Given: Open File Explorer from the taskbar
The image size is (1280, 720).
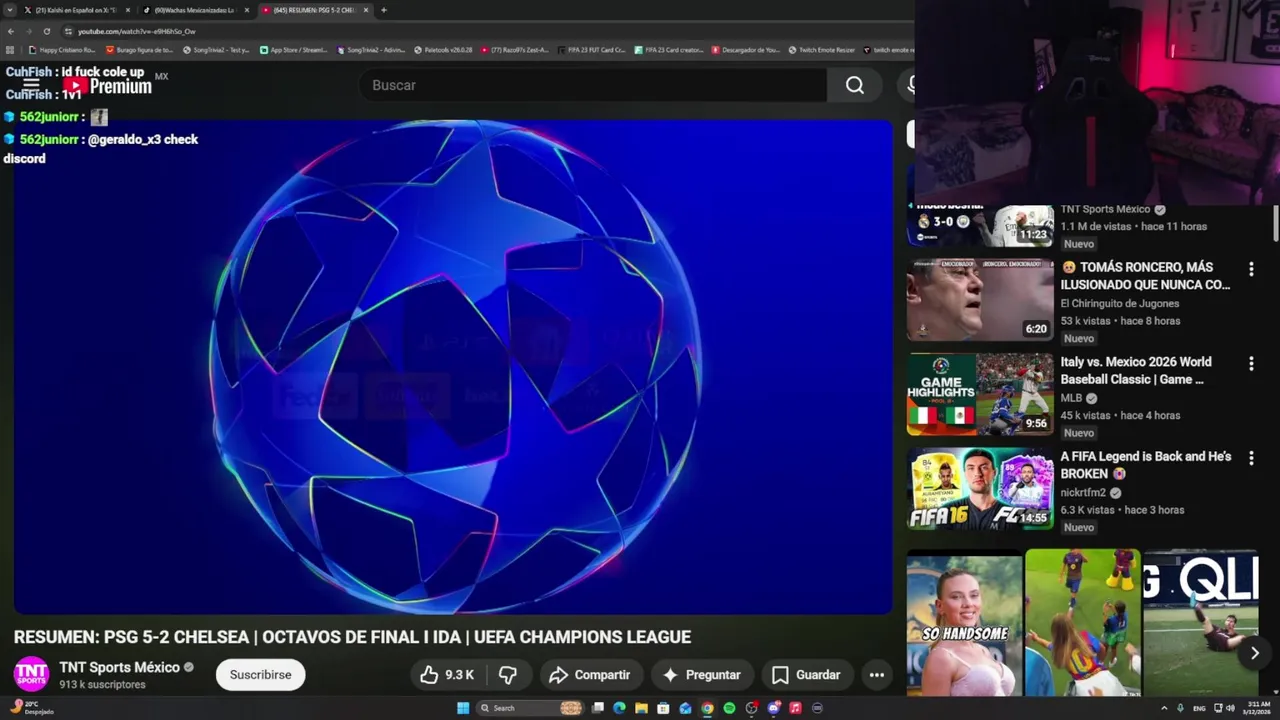Looking at the screenshot, I should coord(641,708).
